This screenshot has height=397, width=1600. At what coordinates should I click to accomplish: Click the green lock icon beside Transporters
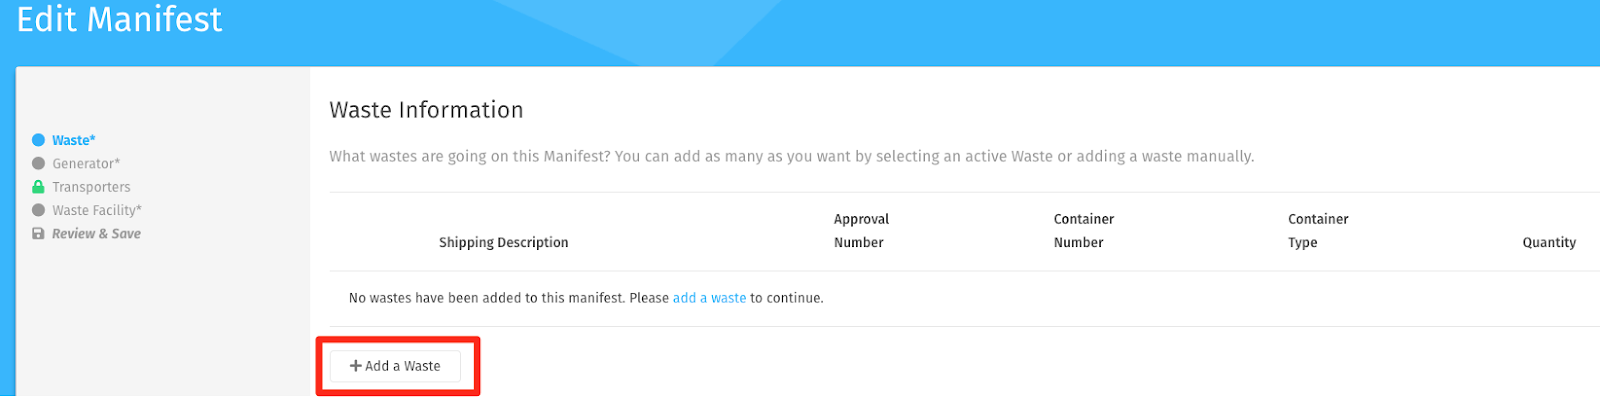(38, 187)
